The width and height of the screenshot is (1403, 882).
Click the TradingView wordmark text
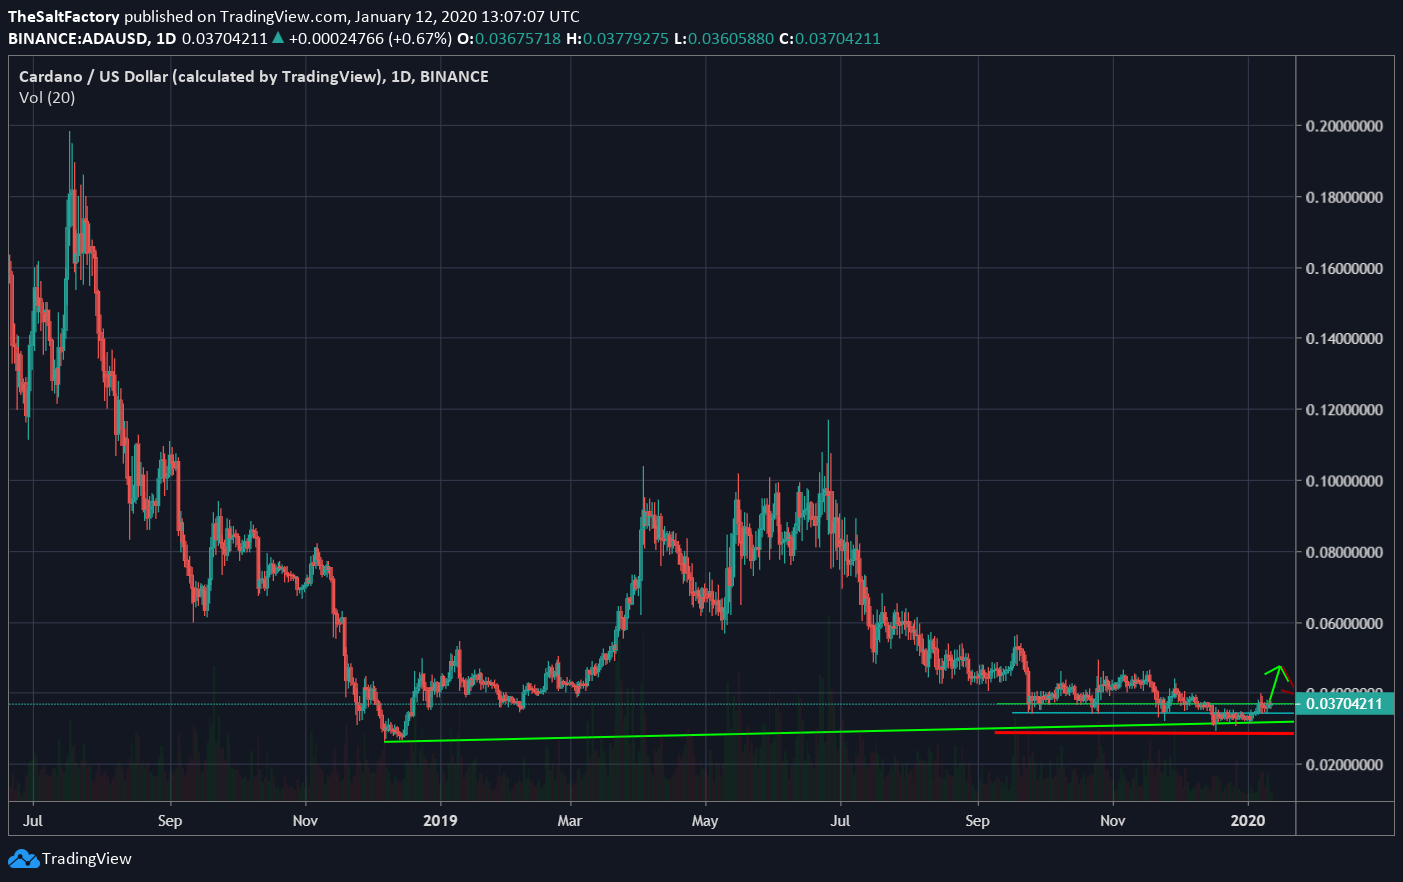[x=87, y=858]
